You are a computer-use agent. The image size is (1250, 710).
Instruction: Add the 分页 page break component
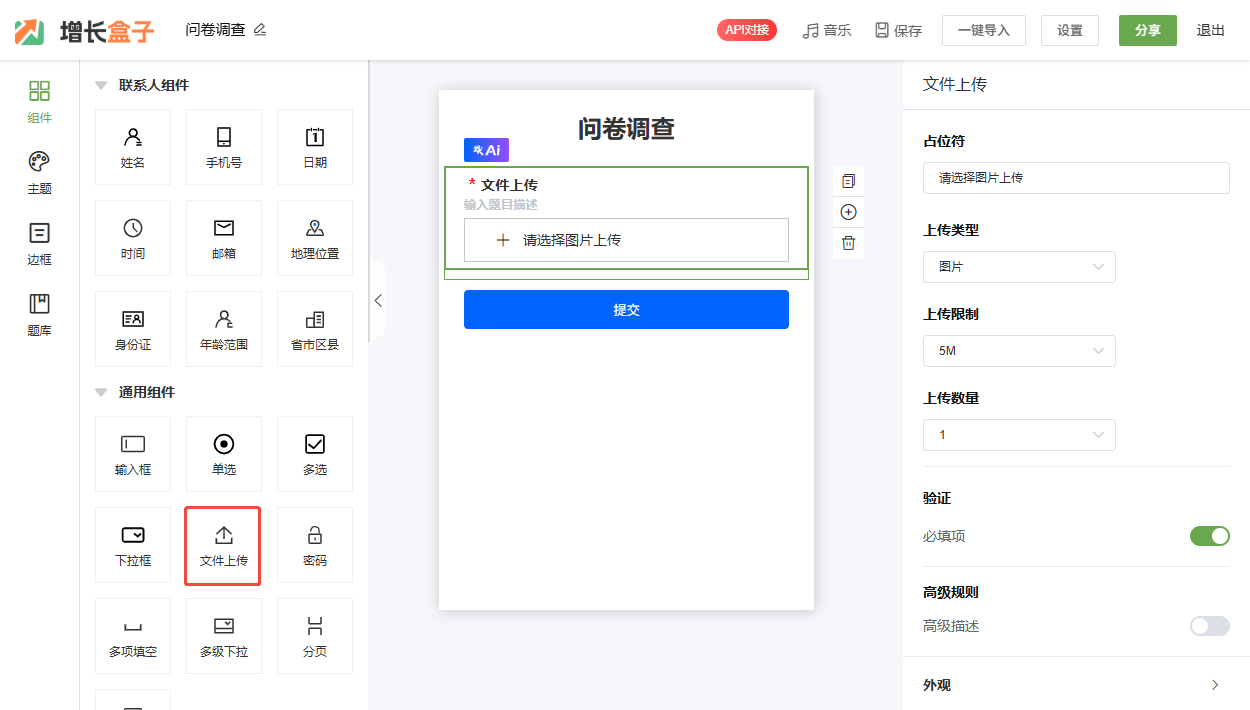315,636
